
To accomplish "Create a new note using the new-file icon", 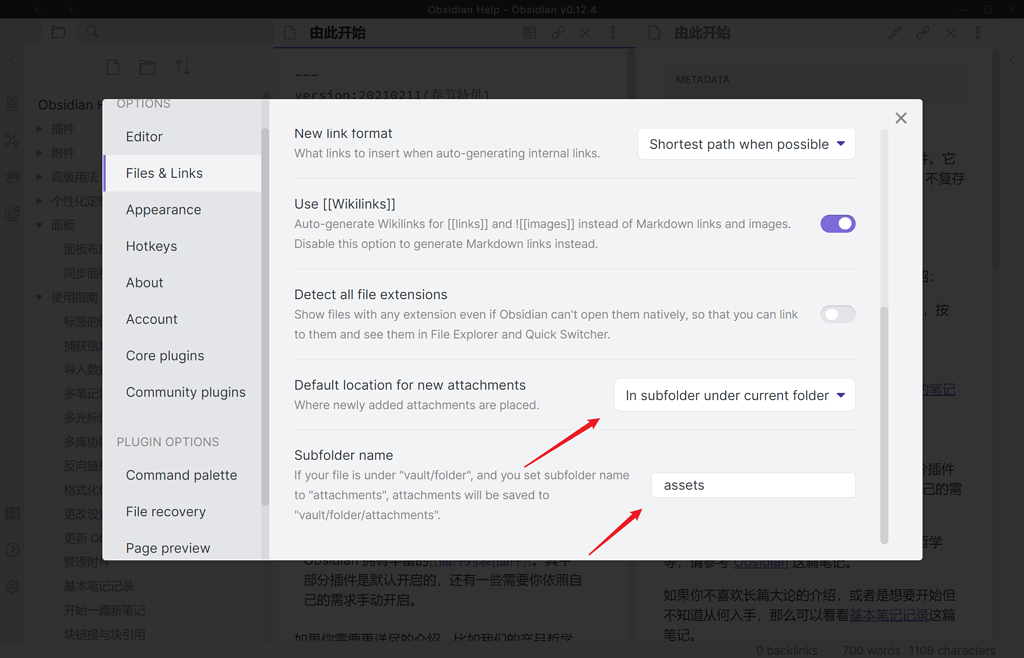I will tap(113, 66).
